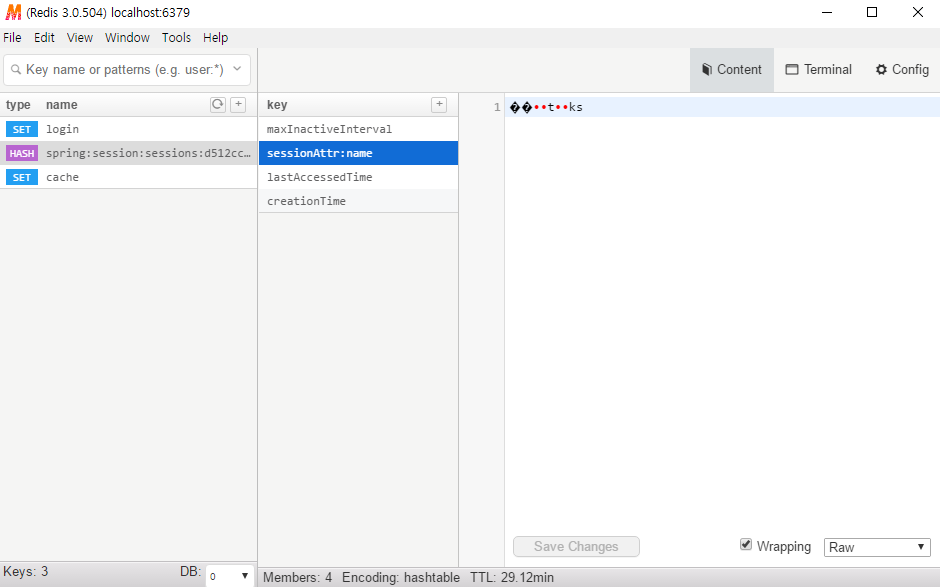Open the File menu
The height and width of the screenshot is (587, 940).
click(12, 37)
